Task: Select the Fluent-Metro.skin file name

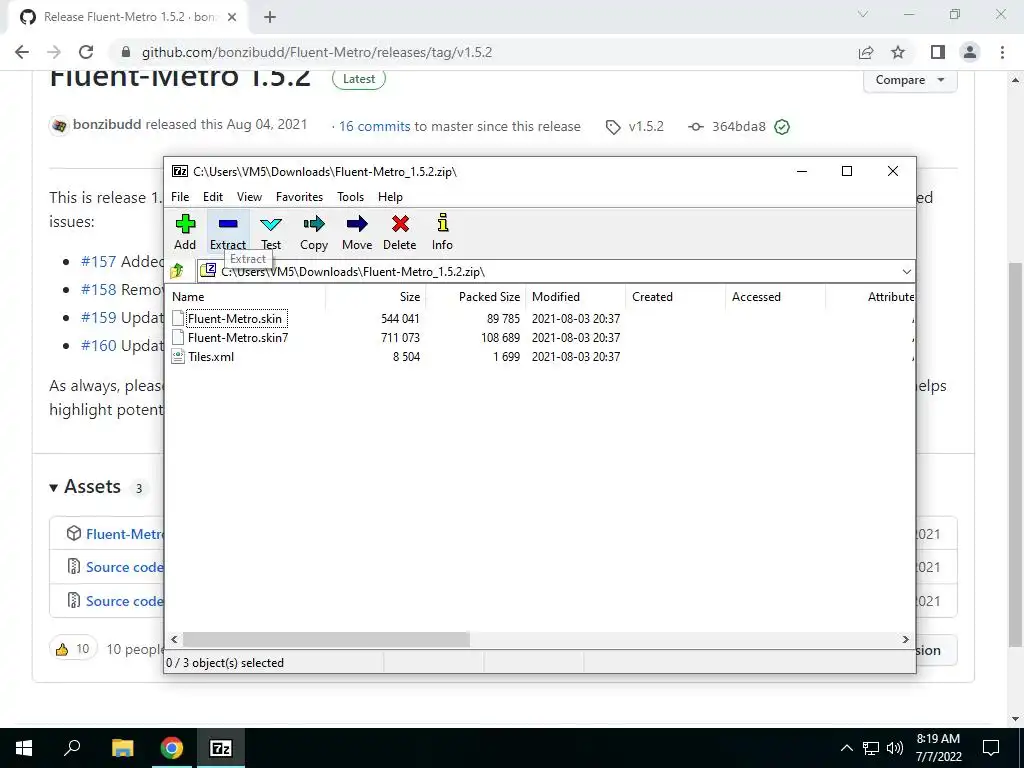Action: (235, 319)
